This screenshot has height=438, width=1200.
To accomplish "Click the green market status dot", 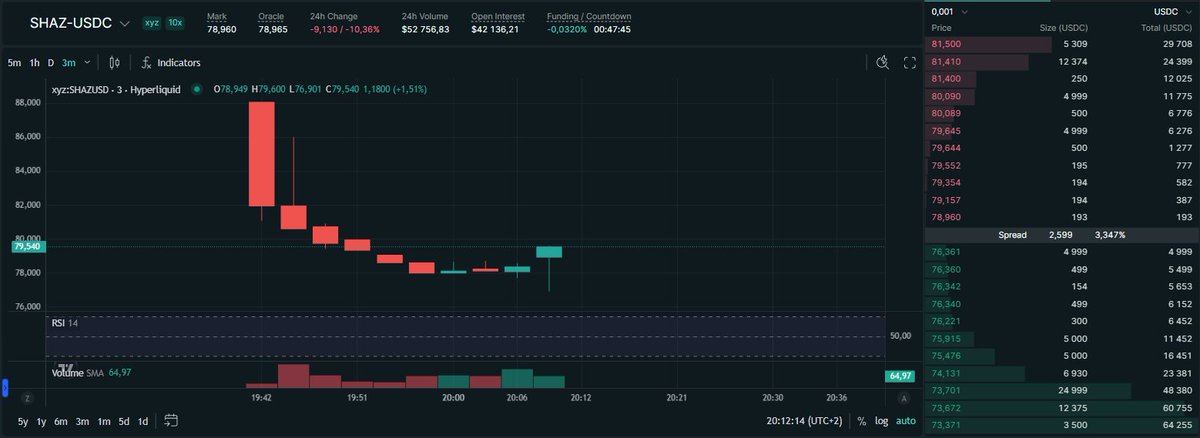I will [x=198, y=89].
